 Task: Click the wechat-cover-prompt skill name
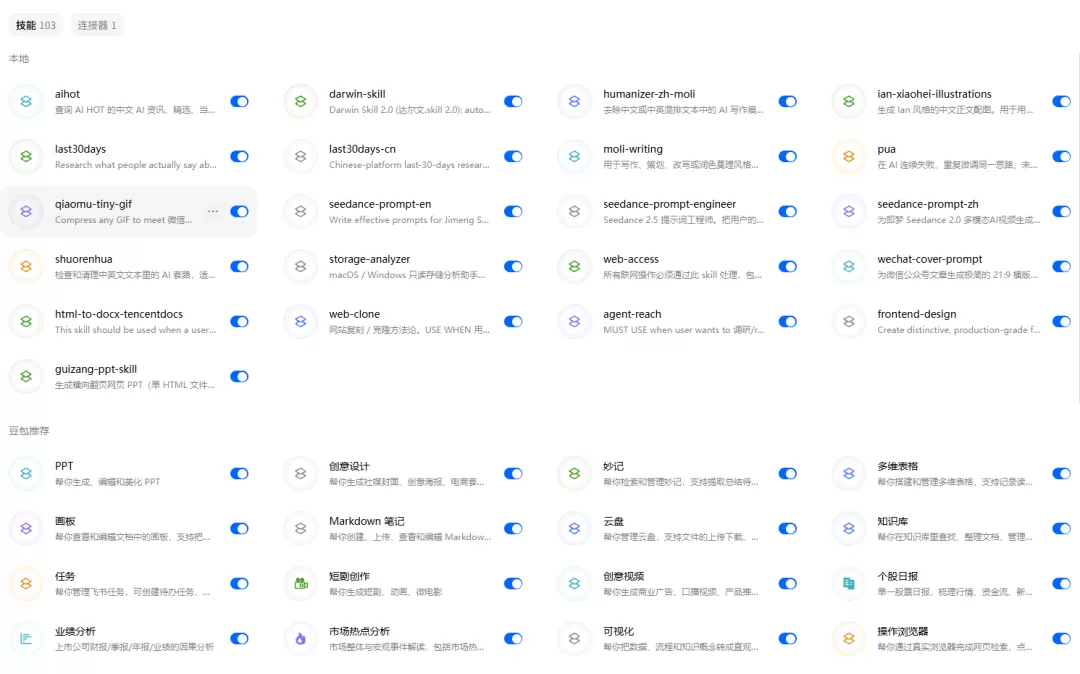[930, 259]
